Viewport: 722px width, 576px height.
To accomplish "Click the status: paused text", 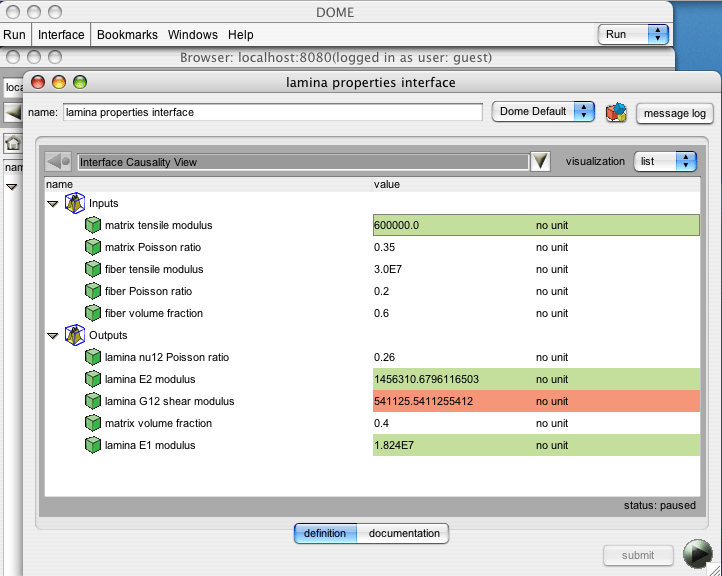I will click(x=659, y=506).
